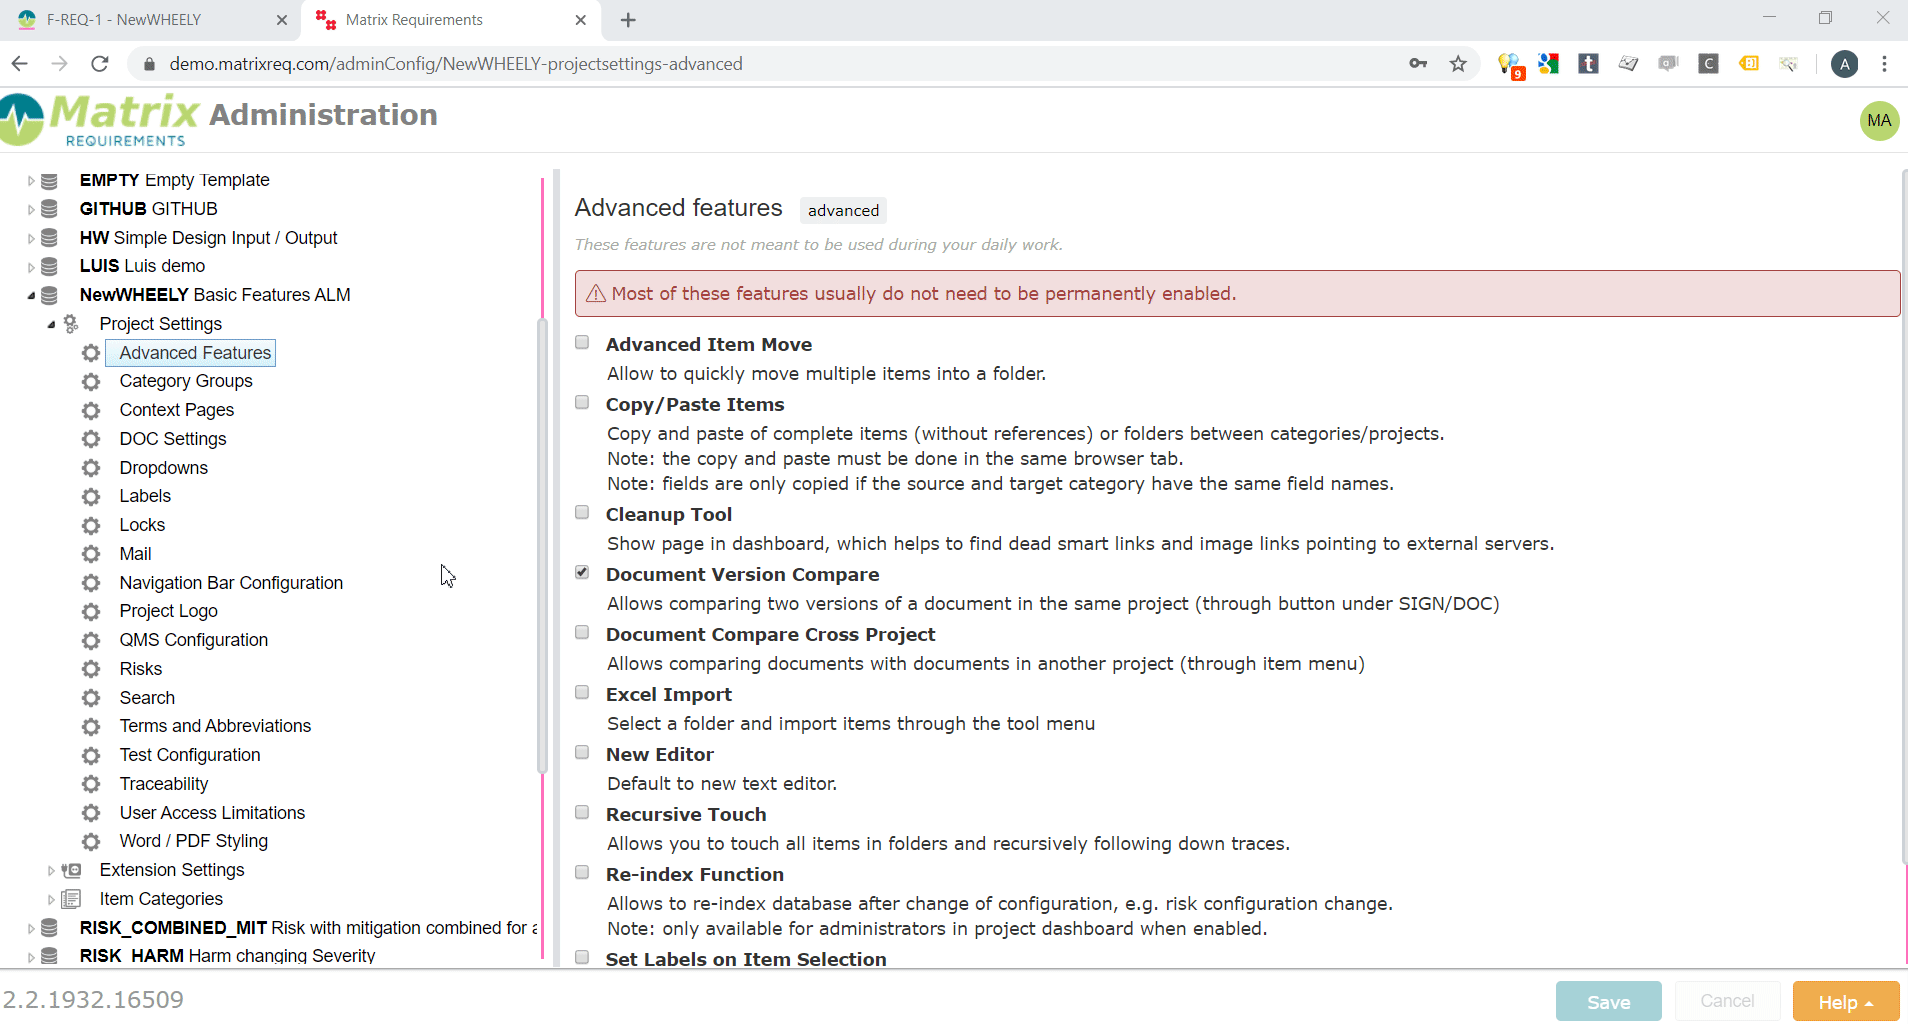
Task: Enable the New Editor checkbox
Action: click(582, 753)
